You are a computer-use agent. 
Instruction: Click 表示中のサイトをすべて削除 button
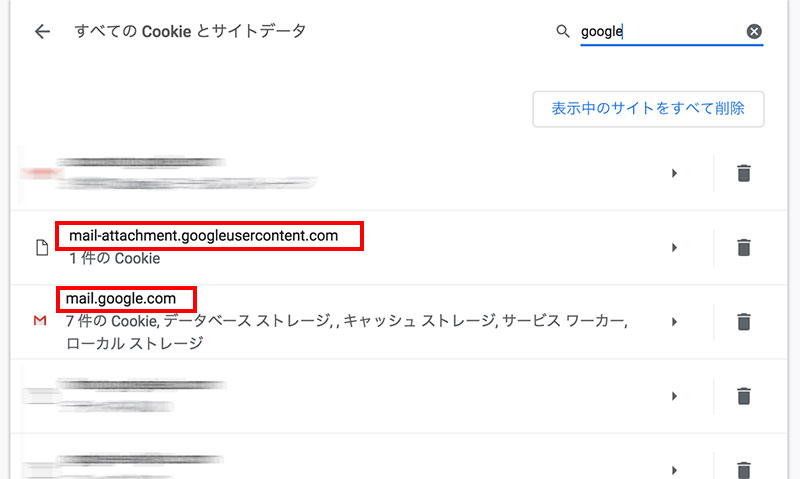[648, 108]
